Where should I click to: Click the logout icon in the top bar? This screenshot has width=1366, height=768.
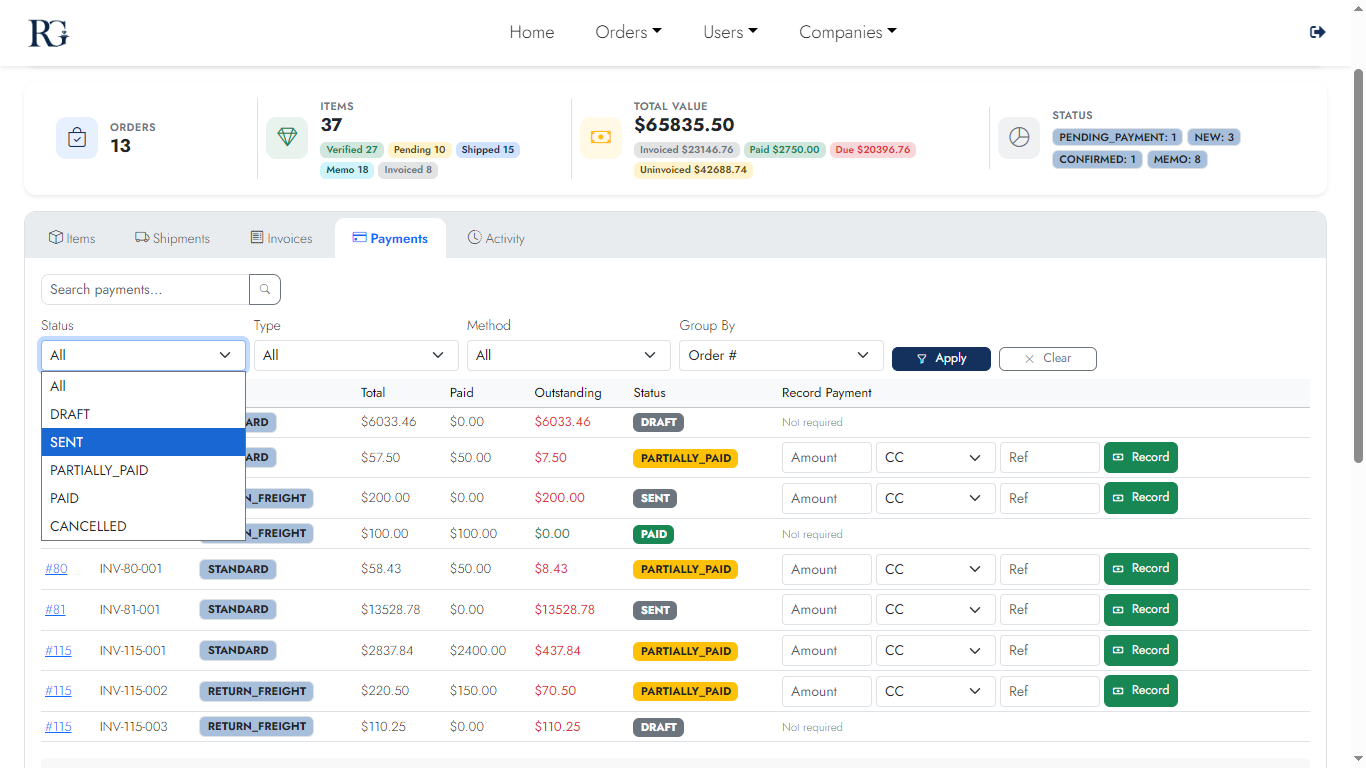pyautogui.click(x=1317, y=31)
